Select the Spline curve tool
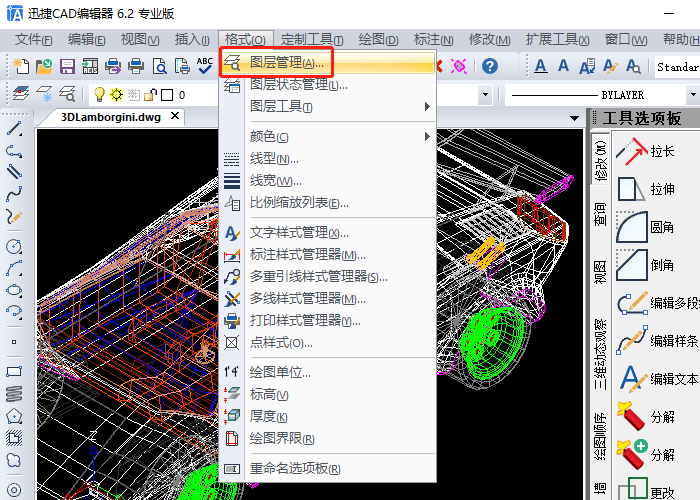This screenshot has height=500, width=700. [x=14, y=194]
